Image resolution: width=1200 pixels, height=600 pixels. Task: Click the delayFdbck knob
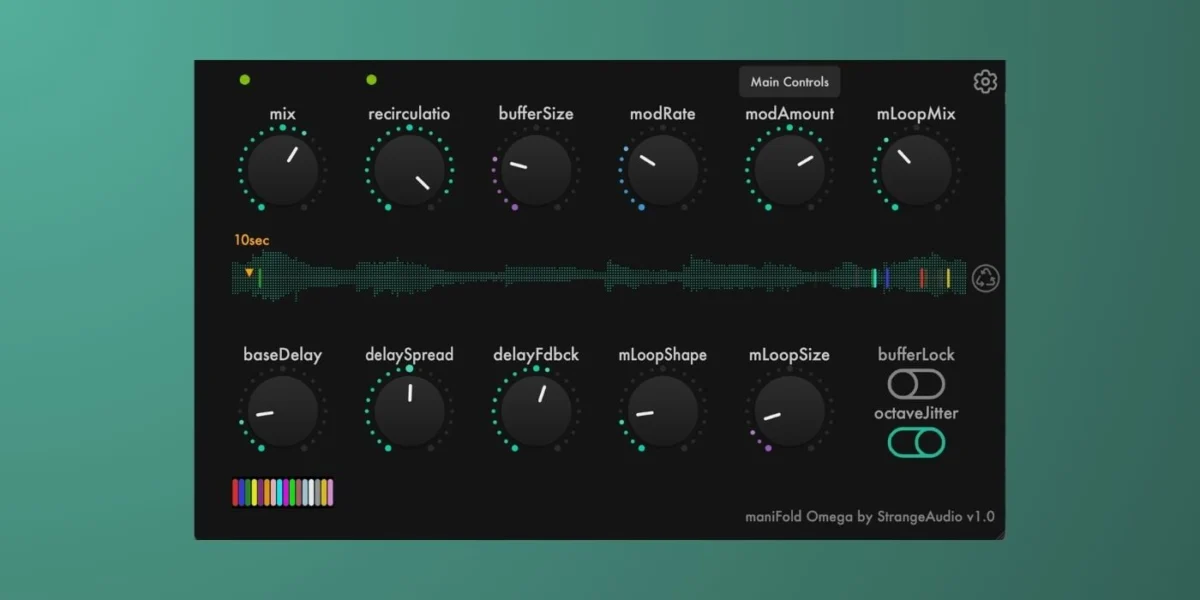click(536, 411)
